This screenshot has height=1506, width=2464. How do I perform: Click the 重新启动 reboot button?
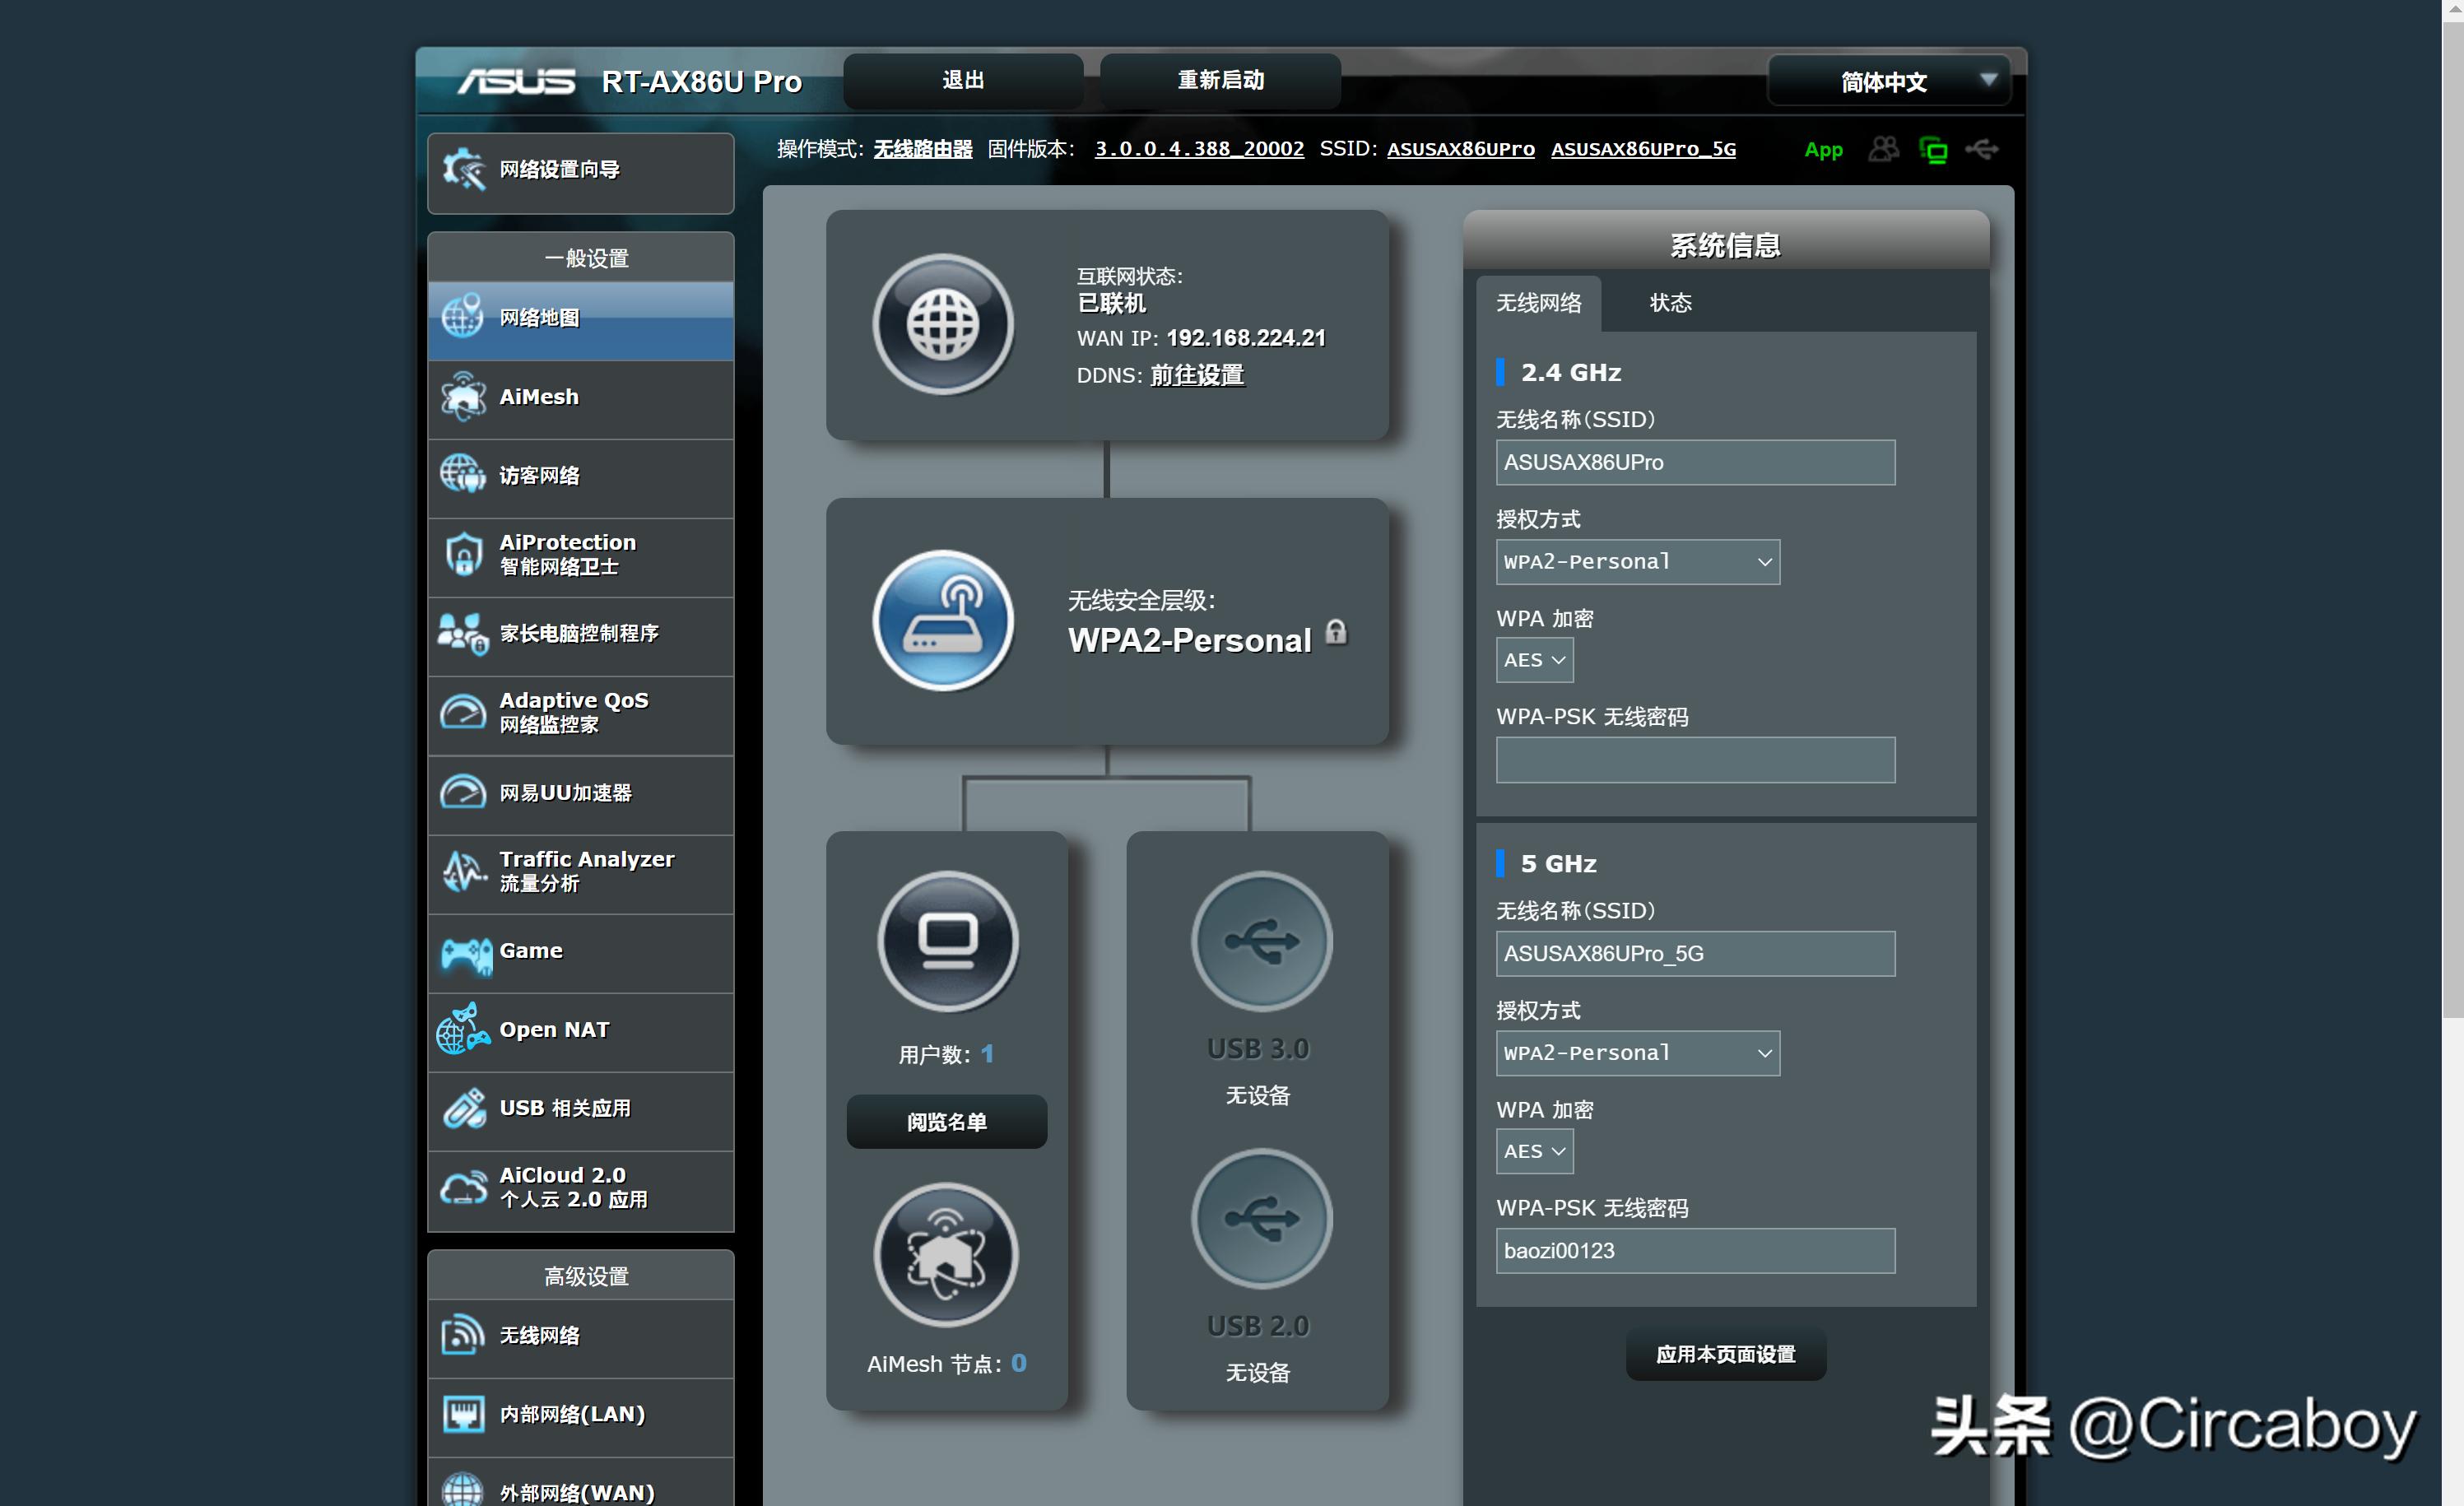tap(1220, 80)
